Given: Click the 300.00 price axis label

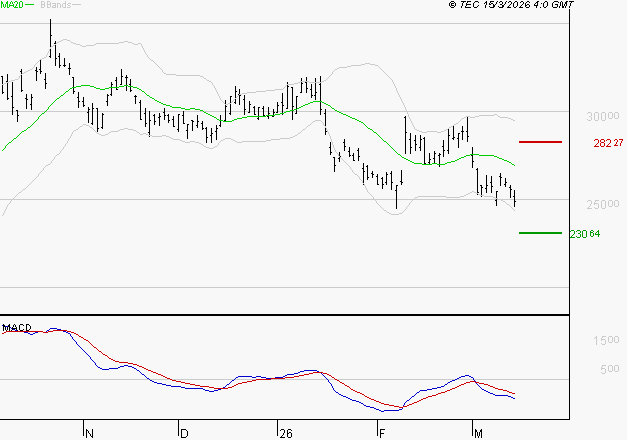Looking at the screenshot, I should (x=603, y=116).
